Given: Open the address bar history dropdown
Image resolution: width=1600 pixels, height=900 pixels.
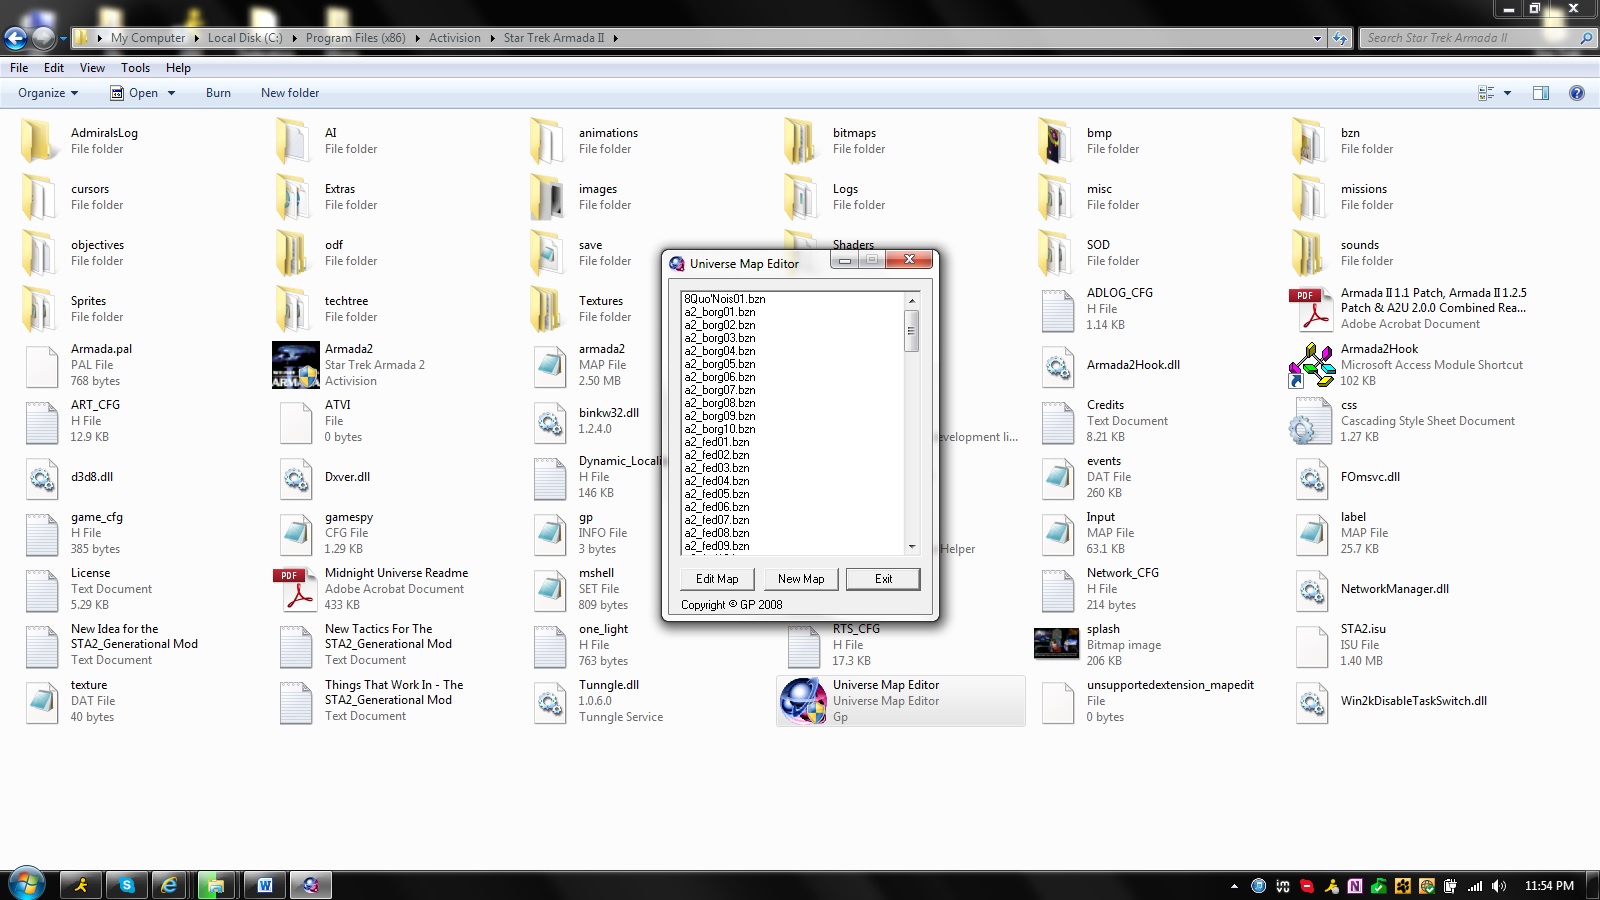Looking at the screenshot, I should [1317, 38].
